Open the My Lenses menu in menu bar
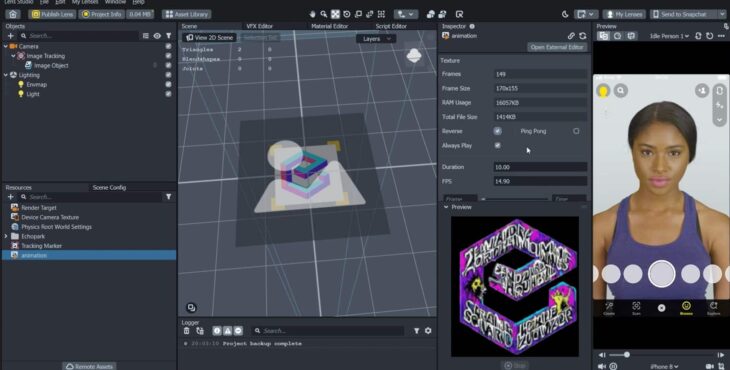The width and height of the screenshot is (730, 370). point(85,2)
